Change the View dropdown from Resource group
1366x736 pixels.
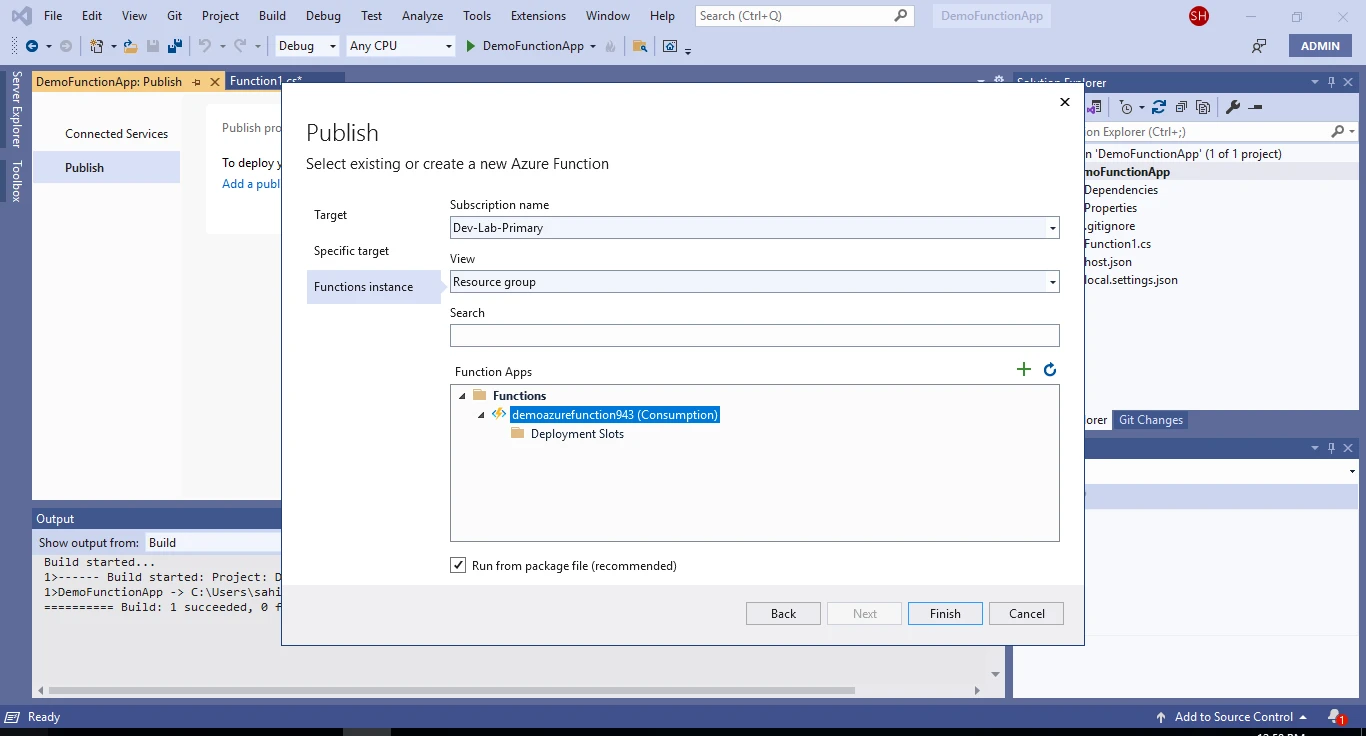coord(1051,281)
